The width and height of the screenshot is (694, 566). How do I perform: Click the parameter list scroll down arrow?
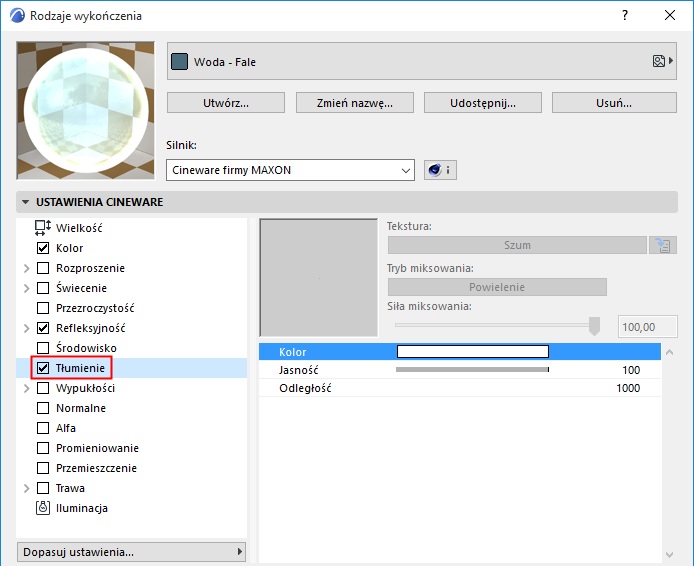coord(670,554)
